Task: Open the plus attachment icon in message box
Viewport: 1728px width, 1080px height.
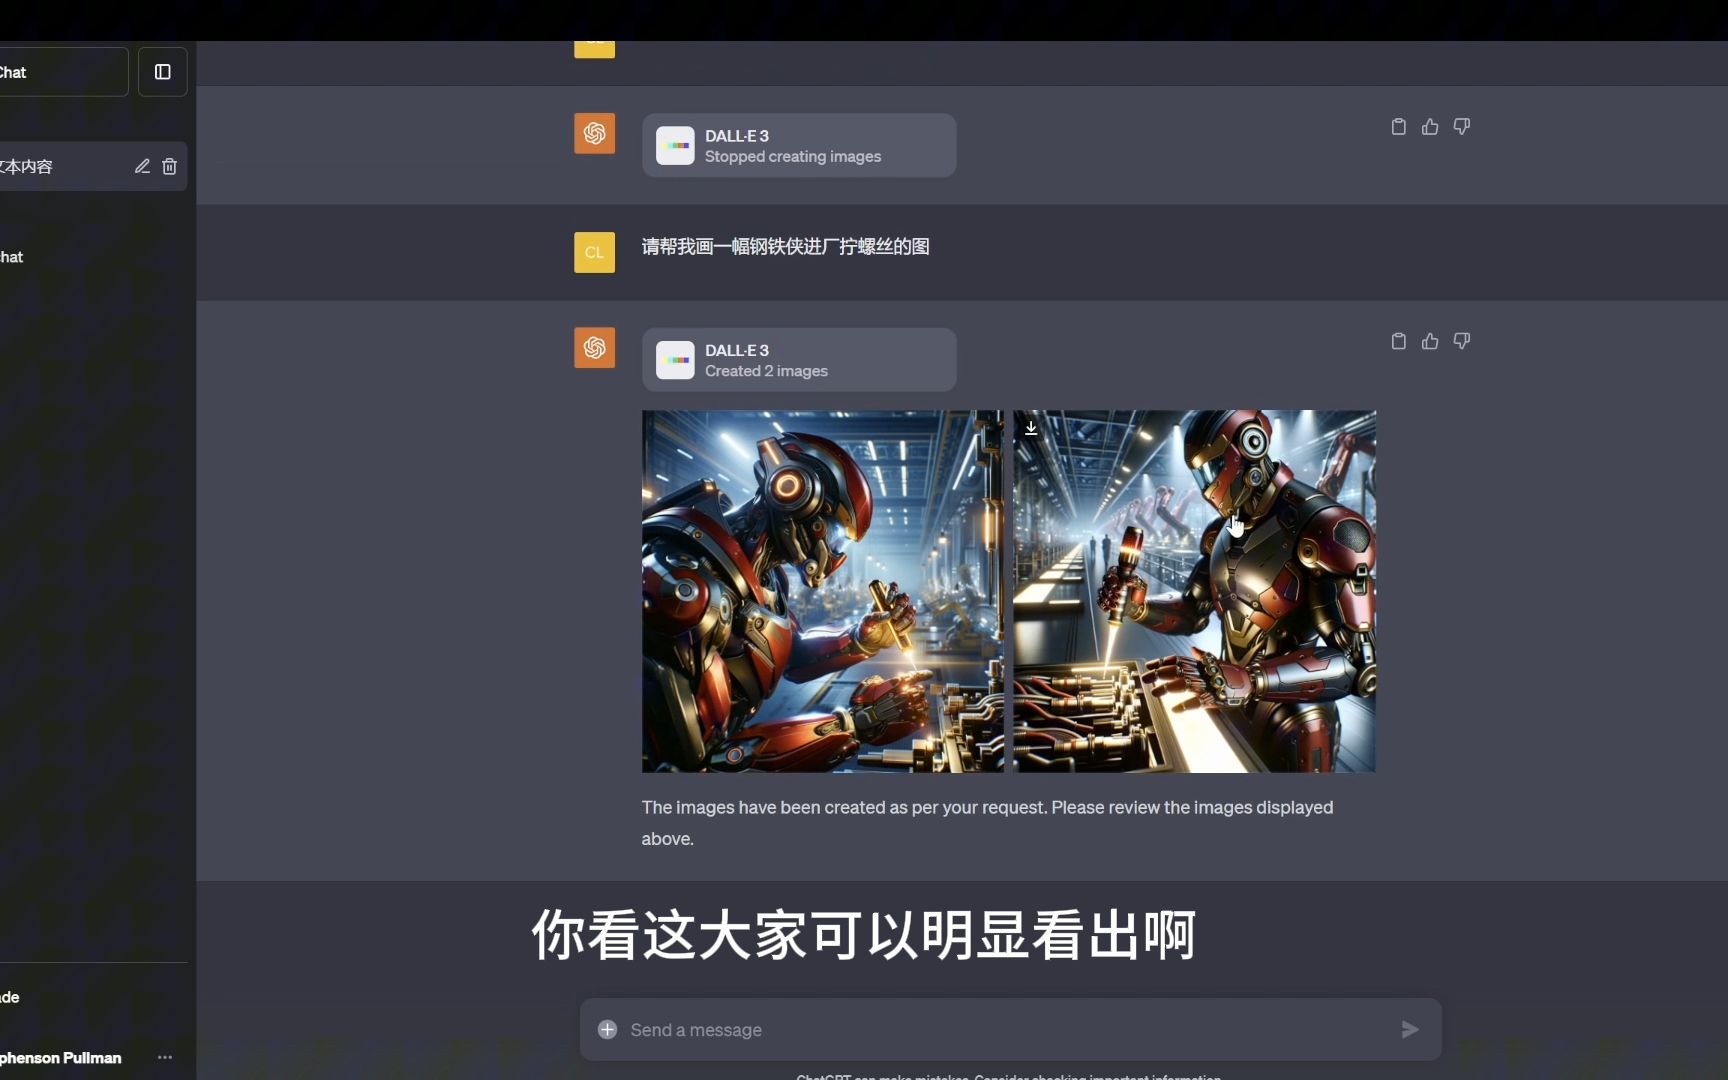Action: (607, 1030)
